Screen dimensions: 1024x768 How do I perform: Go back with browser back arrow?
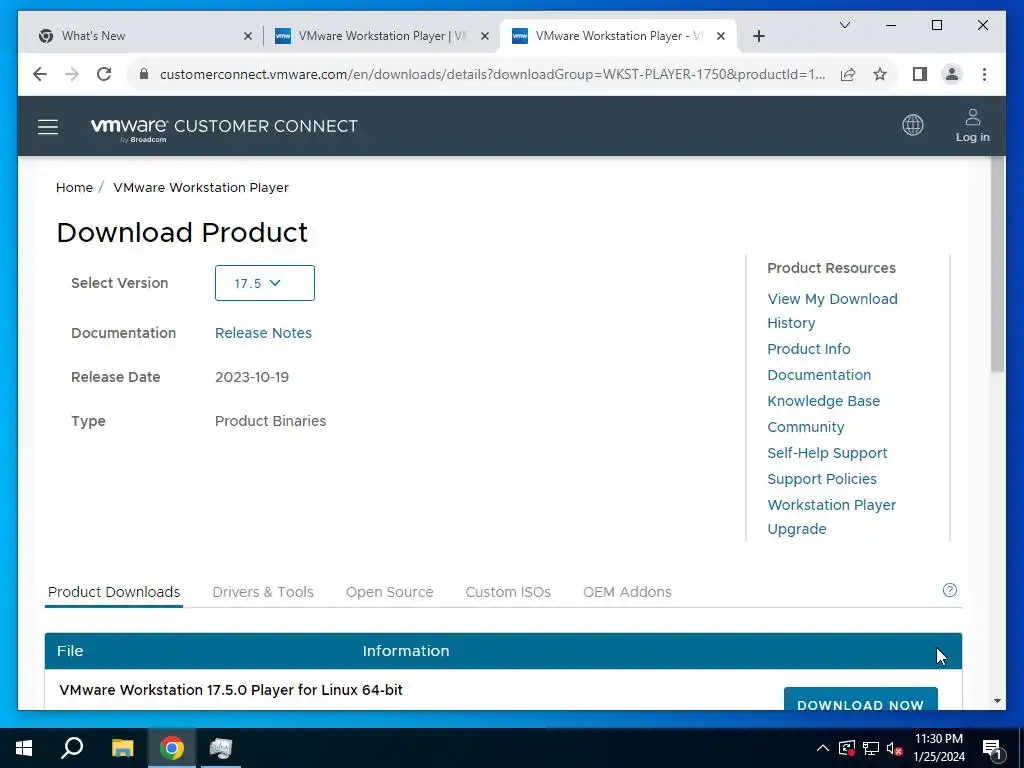coord(40,74)
